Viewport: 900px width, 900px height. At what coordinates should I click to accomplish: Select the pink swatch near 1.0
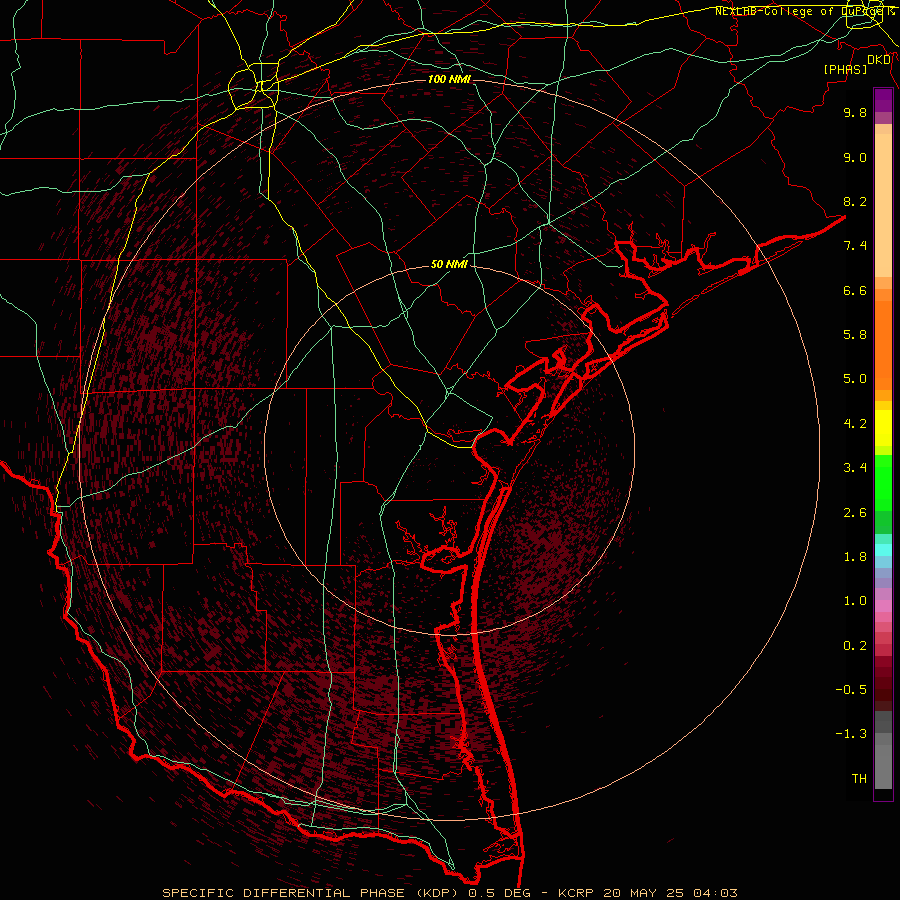coord(883,606)
